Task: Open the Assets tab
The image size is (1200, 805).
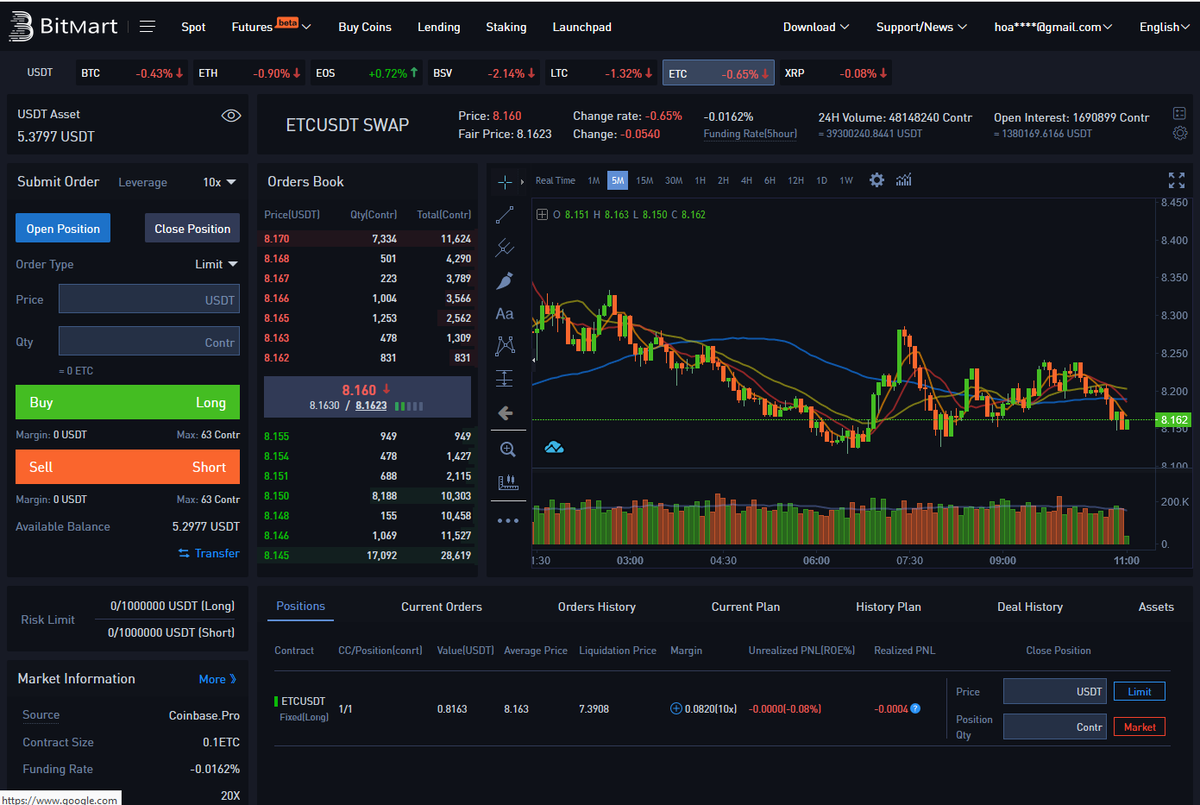Action: (x=1156, y=607)
